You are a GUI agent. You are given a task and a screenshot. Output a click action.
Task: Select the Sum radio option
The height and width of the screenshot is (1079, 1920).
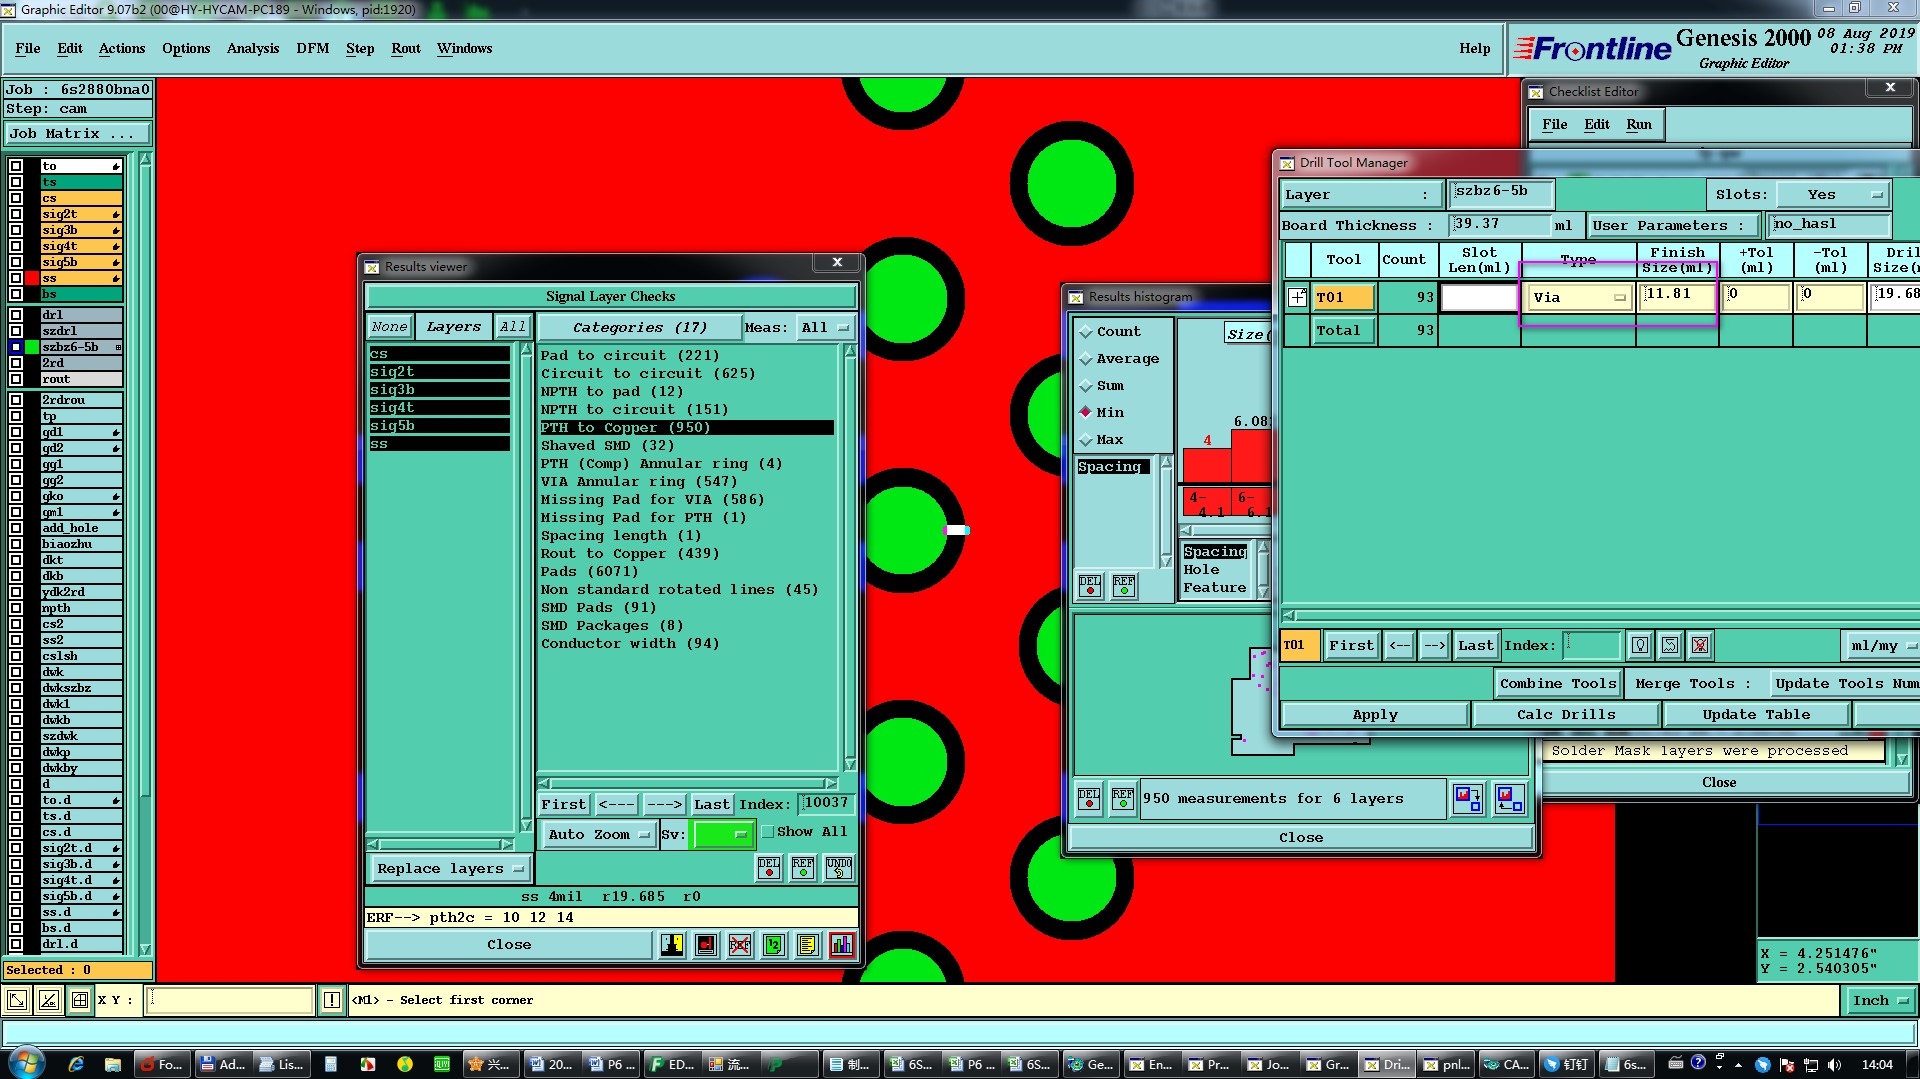coord(1086,386)
